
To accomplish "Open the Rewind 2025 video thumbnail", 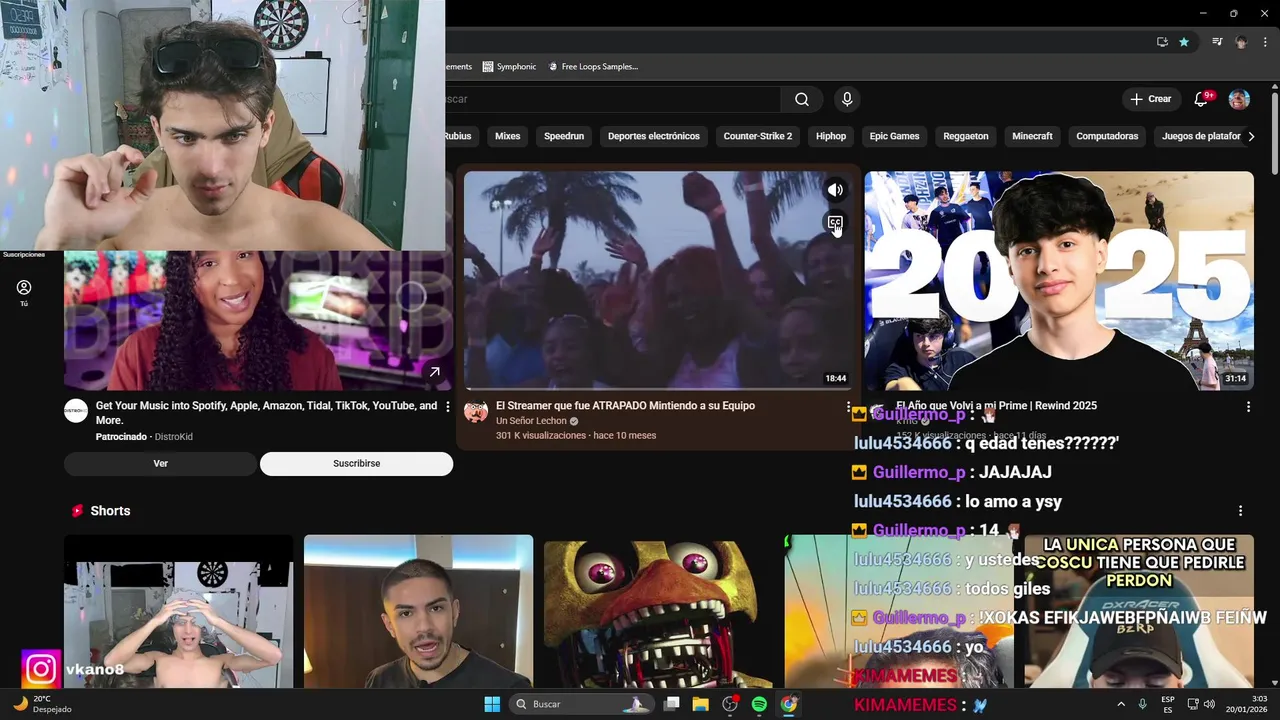I will coord(1059,281).
